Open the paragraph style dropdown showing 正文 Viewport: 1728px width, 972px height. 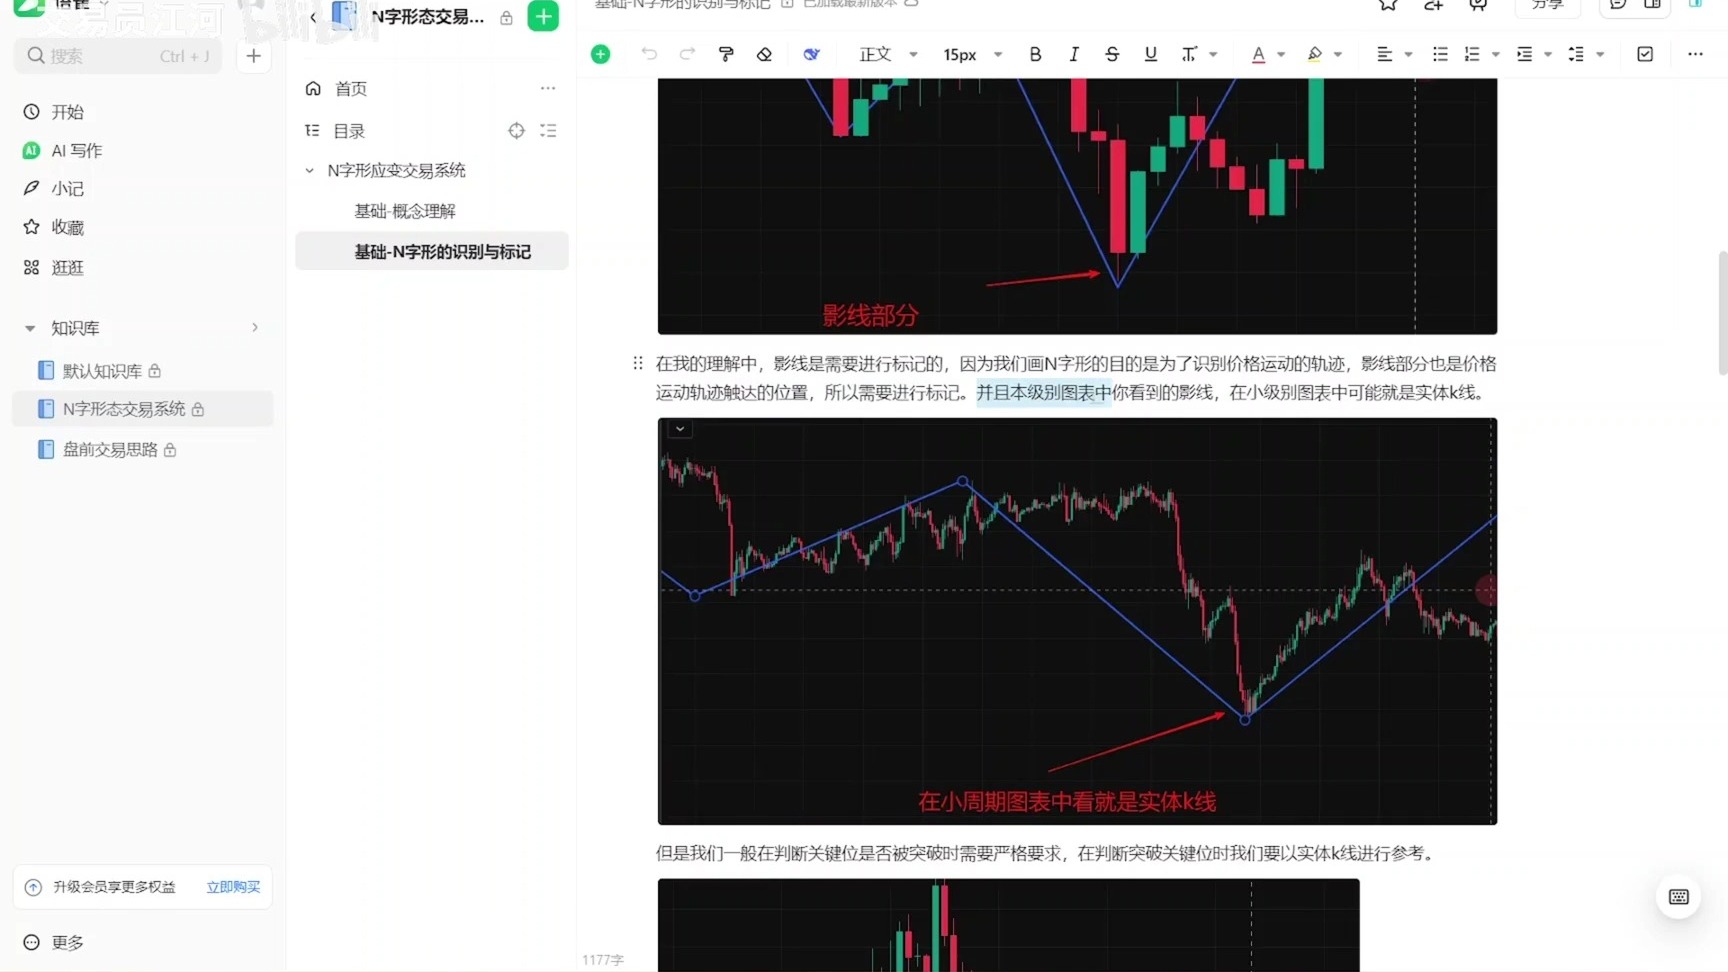point(888,54)
